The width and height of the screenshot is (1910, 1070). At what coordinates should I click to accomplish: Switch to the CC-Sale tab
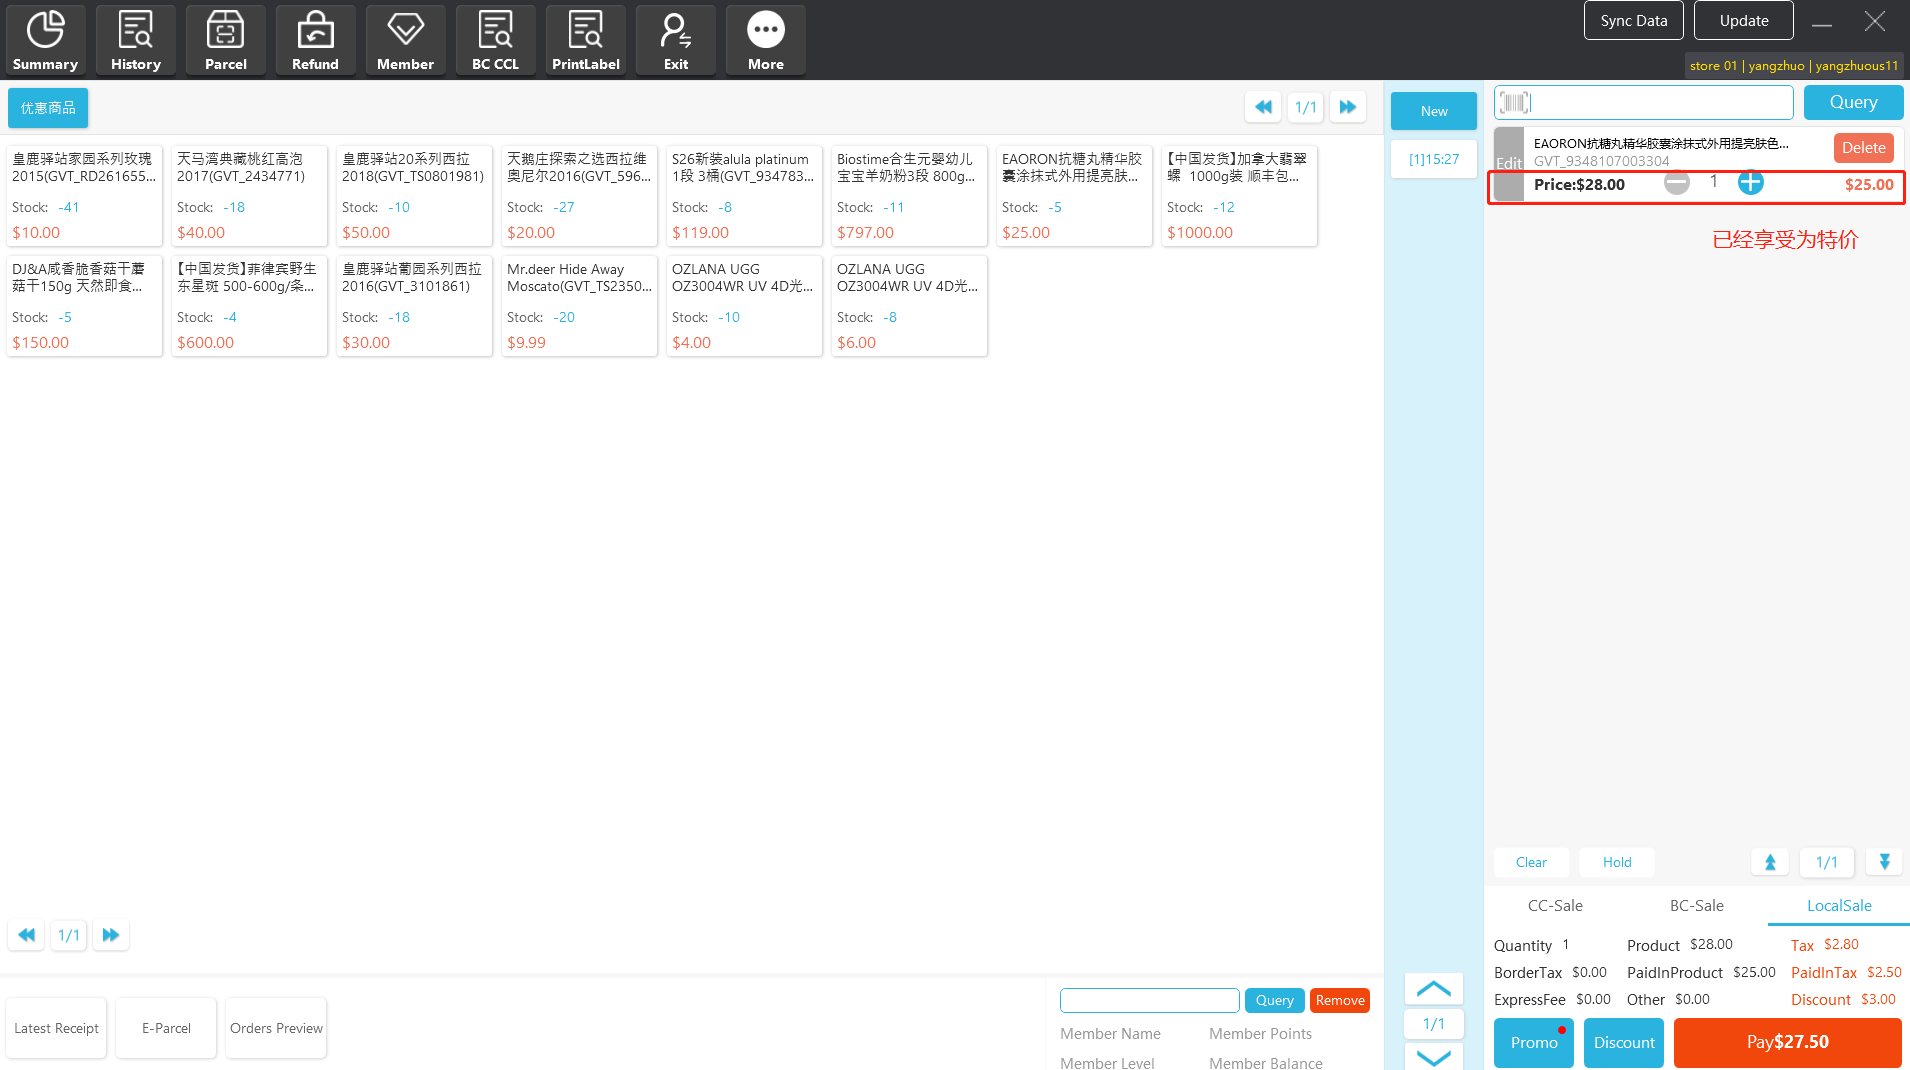click(1555, 906)
